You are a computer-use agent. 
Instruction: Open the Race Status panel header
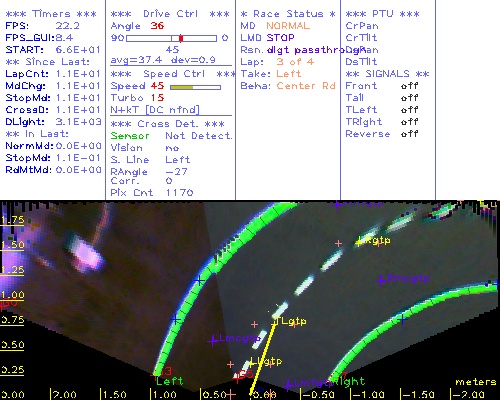[288, 14]
